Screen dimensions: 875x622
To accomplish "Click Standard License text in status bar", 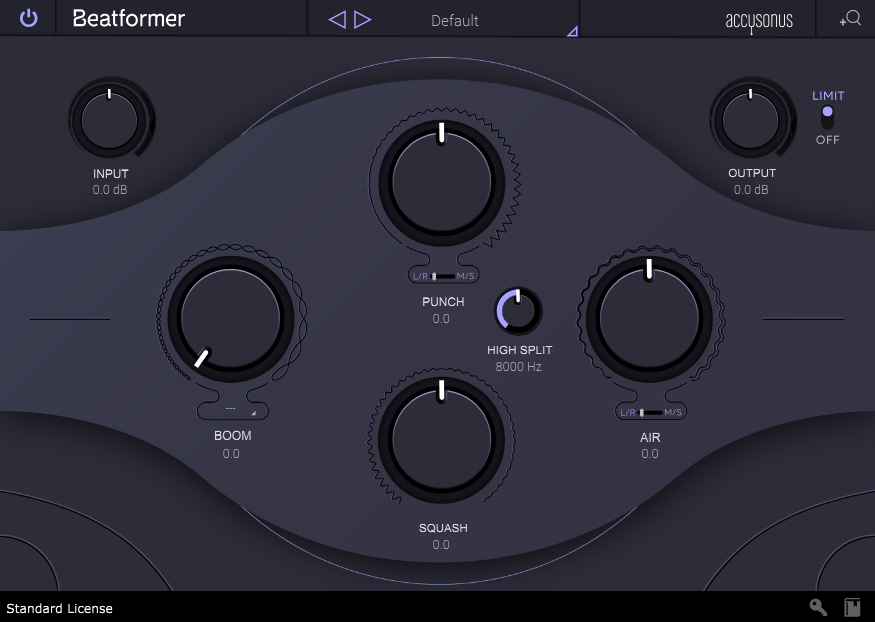I will coord(58,607).
